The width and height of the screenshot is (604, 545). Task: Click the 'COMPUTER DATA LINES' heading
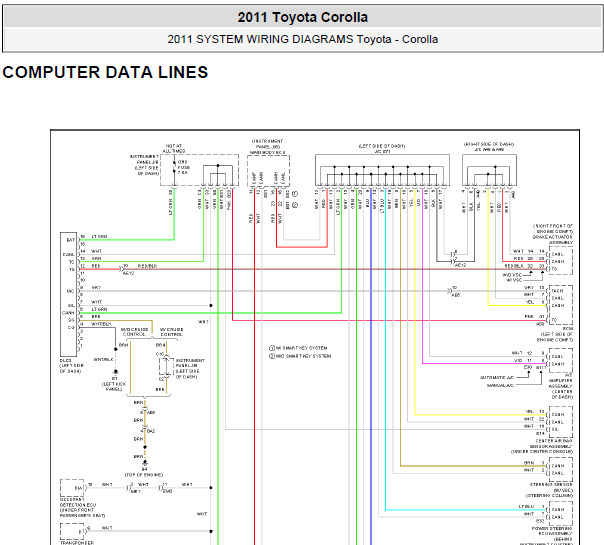(105, 72)
